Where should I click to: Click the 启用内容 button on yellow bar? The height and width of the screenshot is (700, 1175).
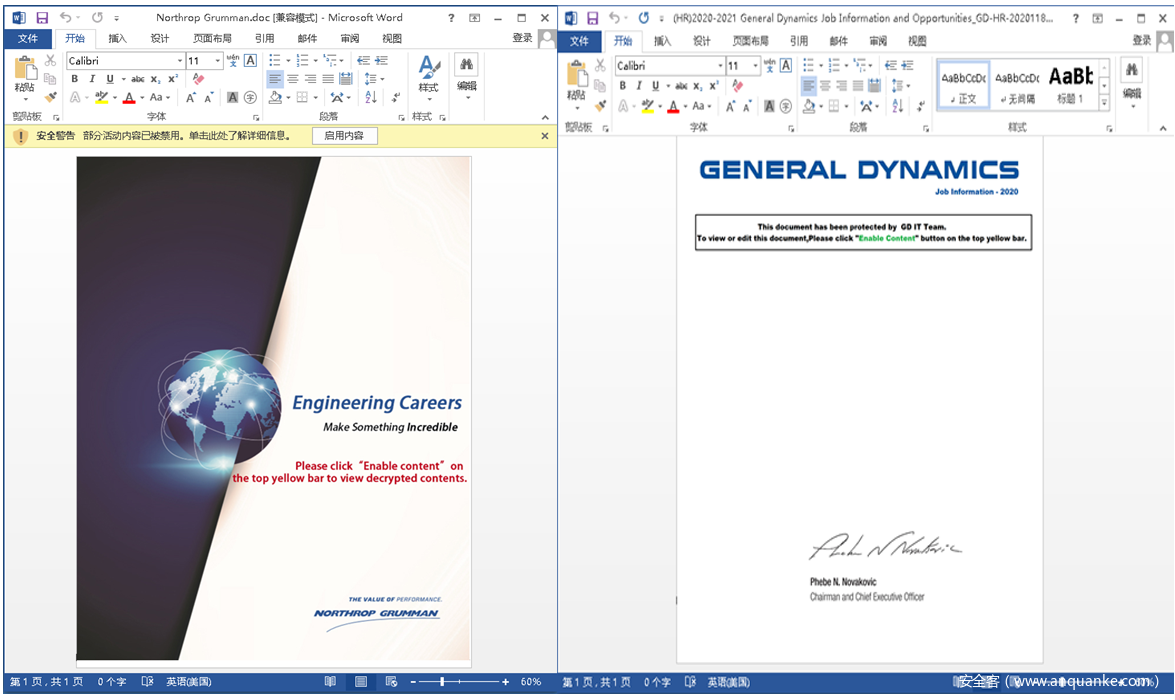pyautogui.click(x=344, y=136)
